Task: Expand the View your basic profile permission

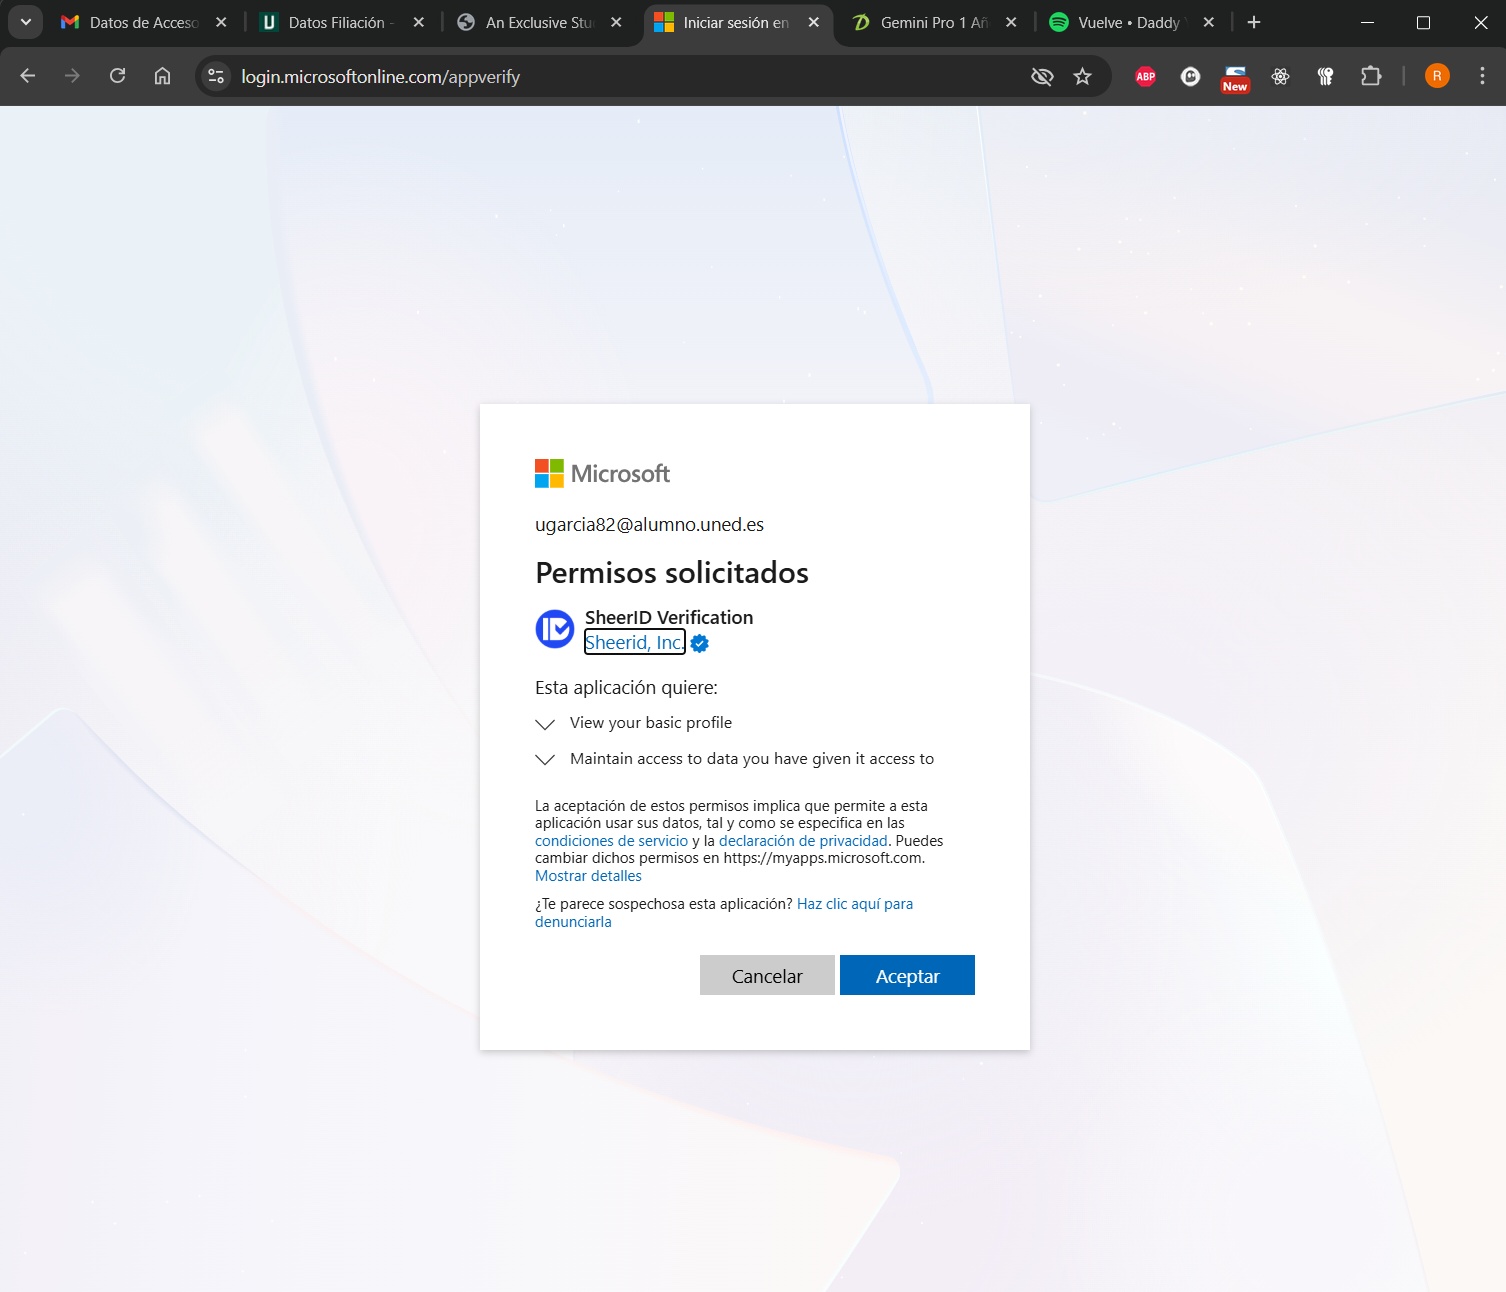Action: (545, 724)
